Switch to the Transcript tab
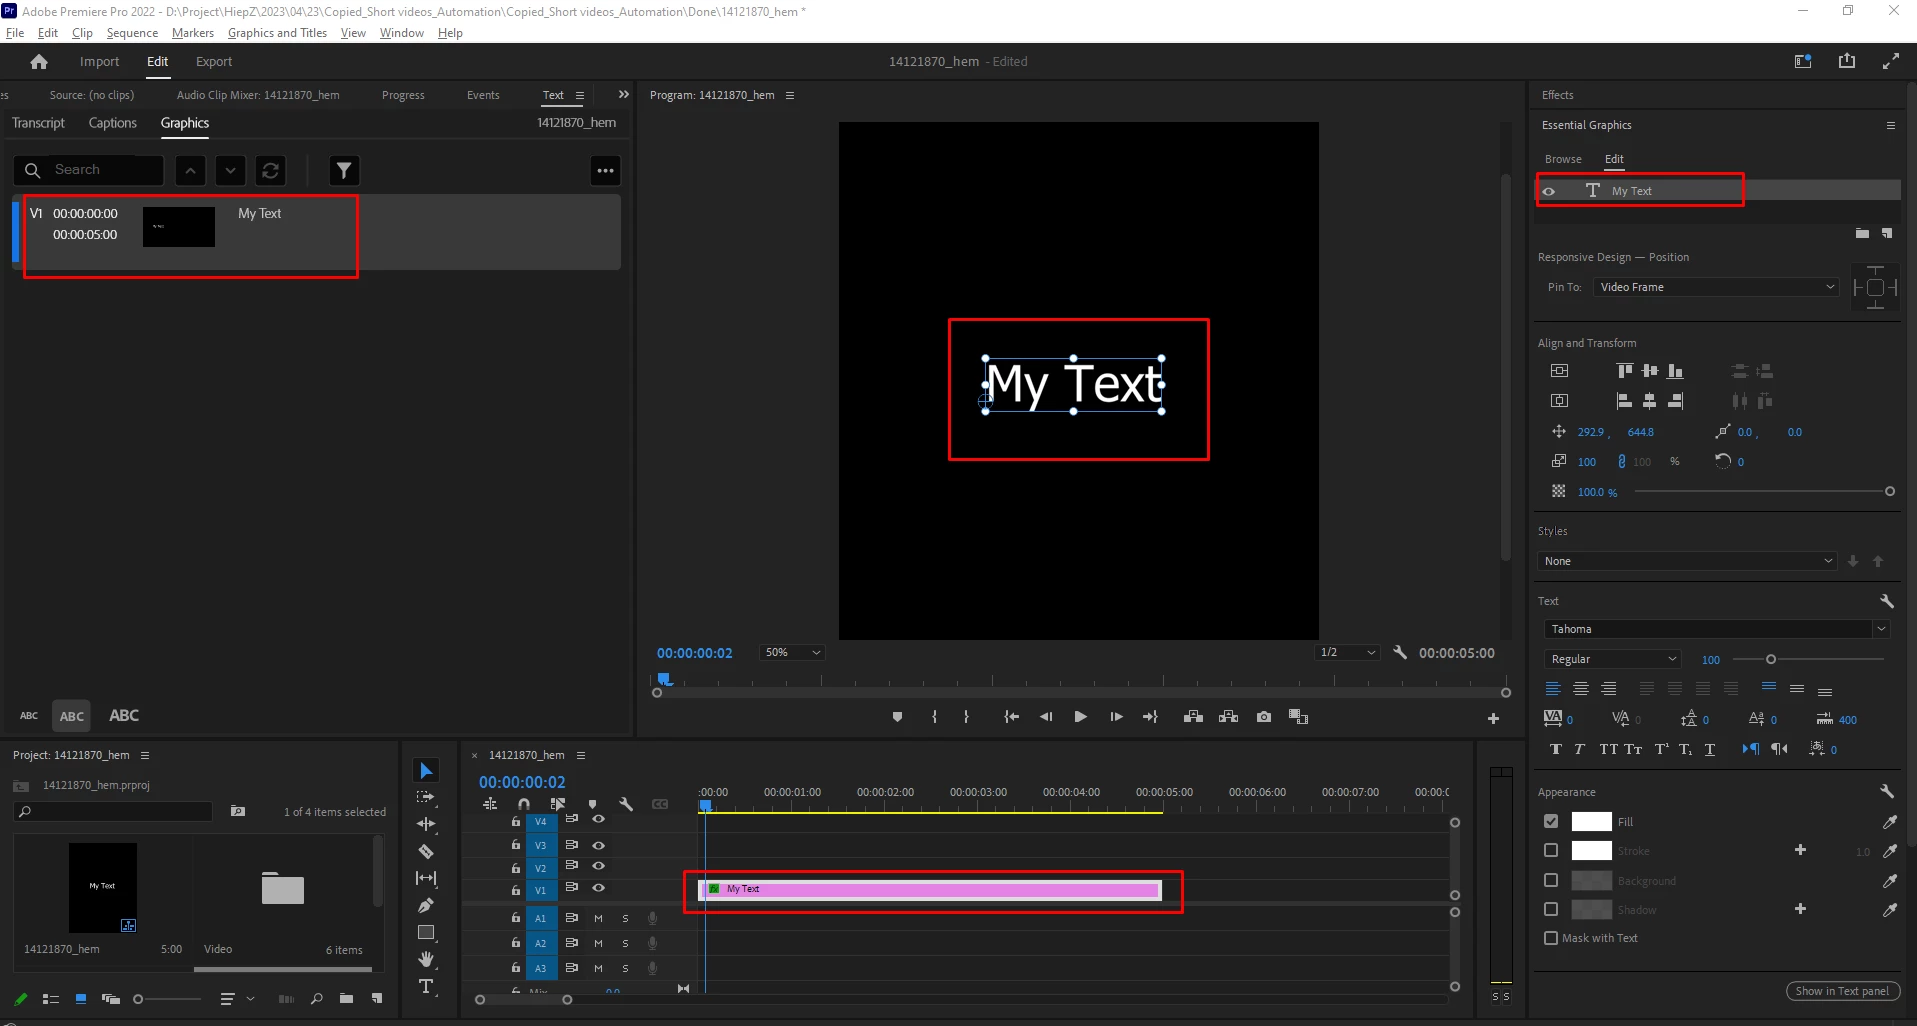1917x1026 pixels. [38, 123]
